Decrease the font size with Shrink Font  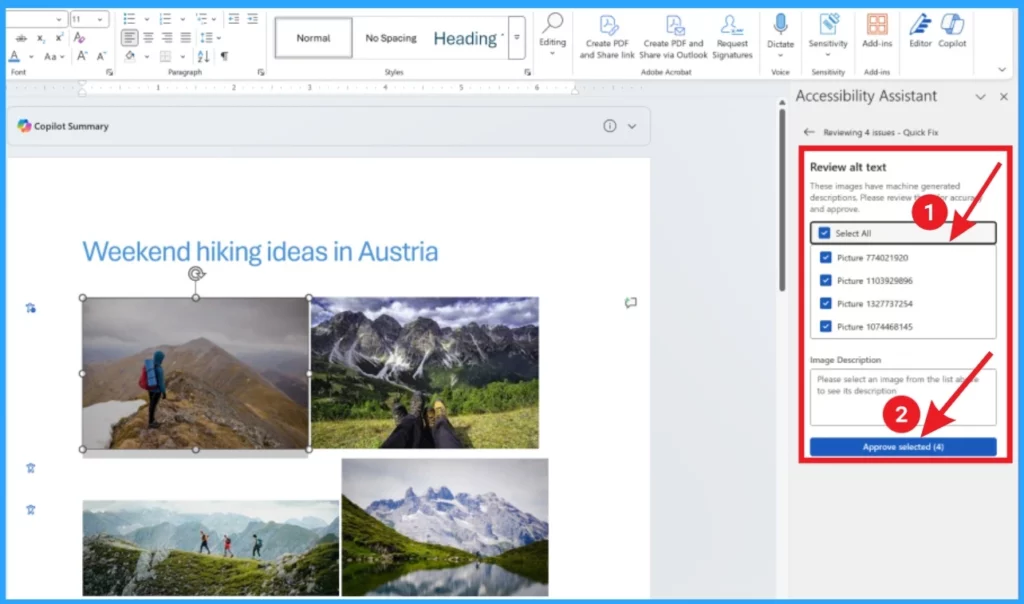101,56
